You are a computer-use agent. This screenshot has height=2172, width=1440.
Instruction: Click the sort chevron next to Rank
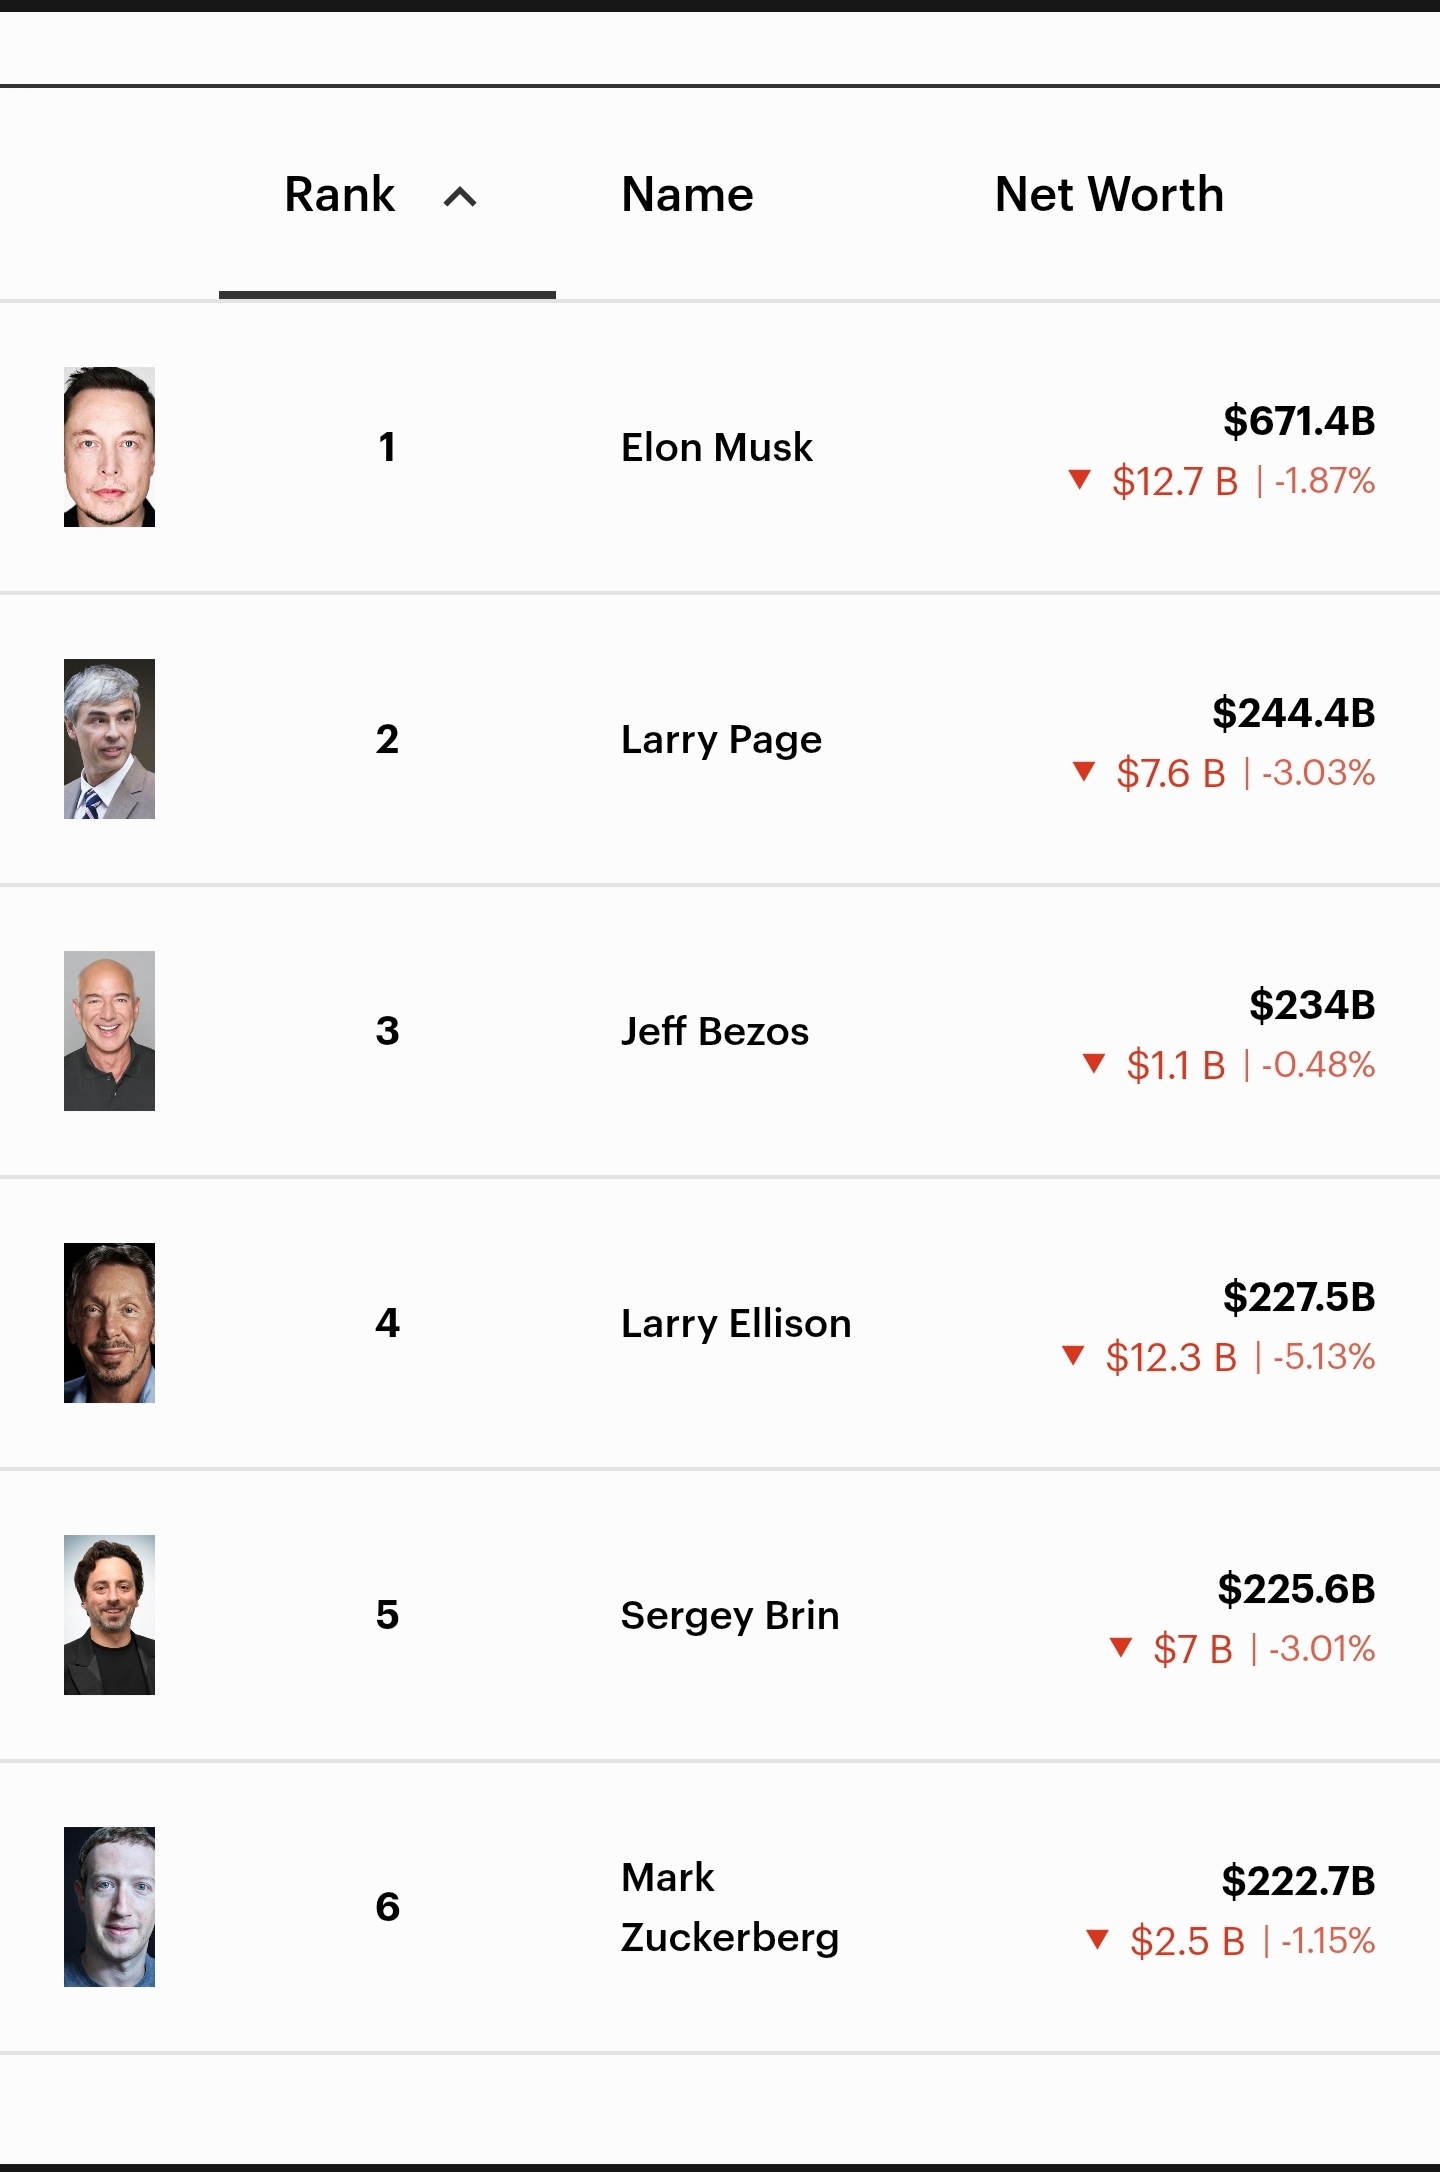click(460, 197)
